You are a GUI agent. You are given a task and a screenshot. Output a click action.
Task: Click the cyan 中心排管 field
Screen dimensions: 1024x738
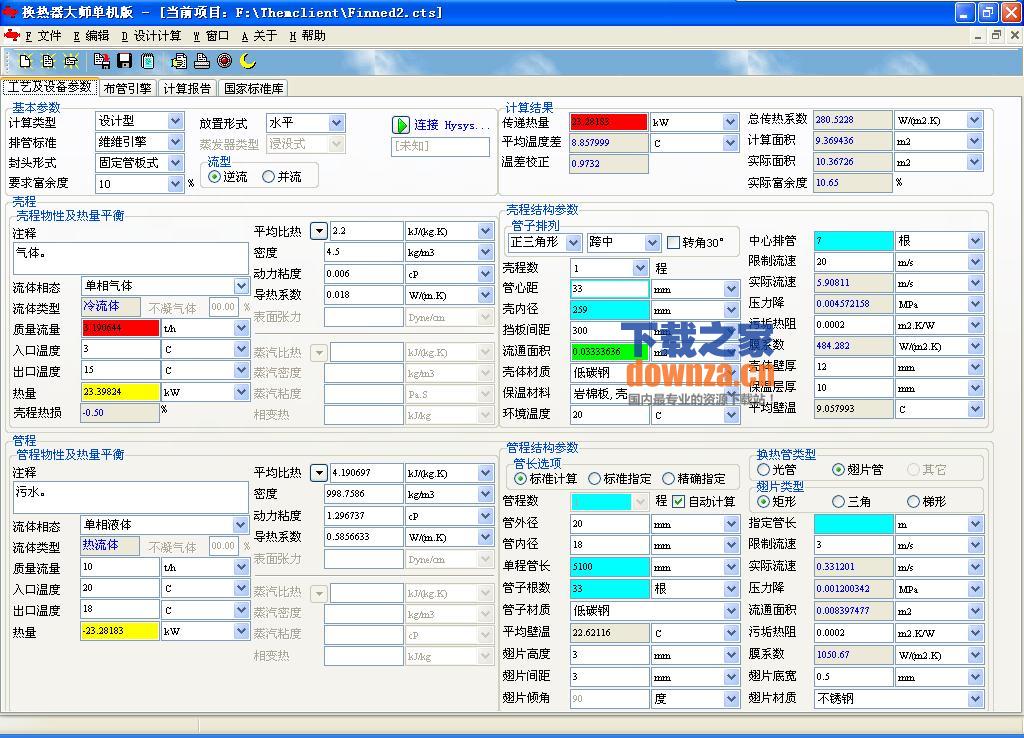(853, 241)
